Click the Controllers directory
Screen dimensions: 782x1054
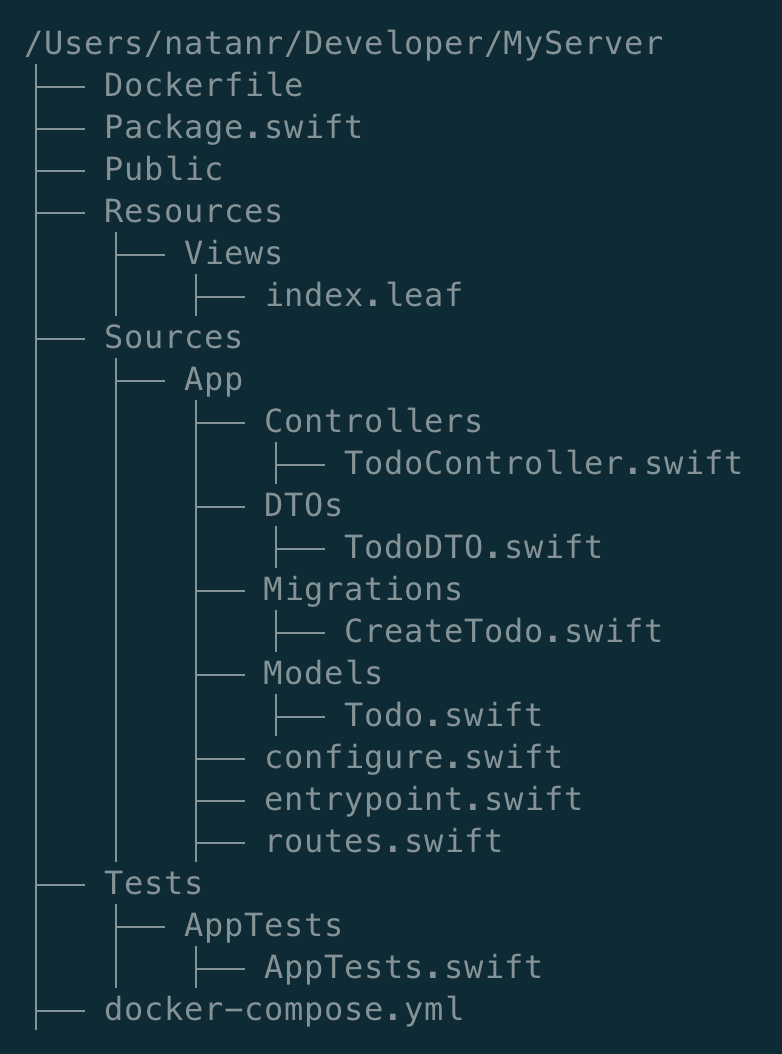pyautogui.click(x=373, y=422)
